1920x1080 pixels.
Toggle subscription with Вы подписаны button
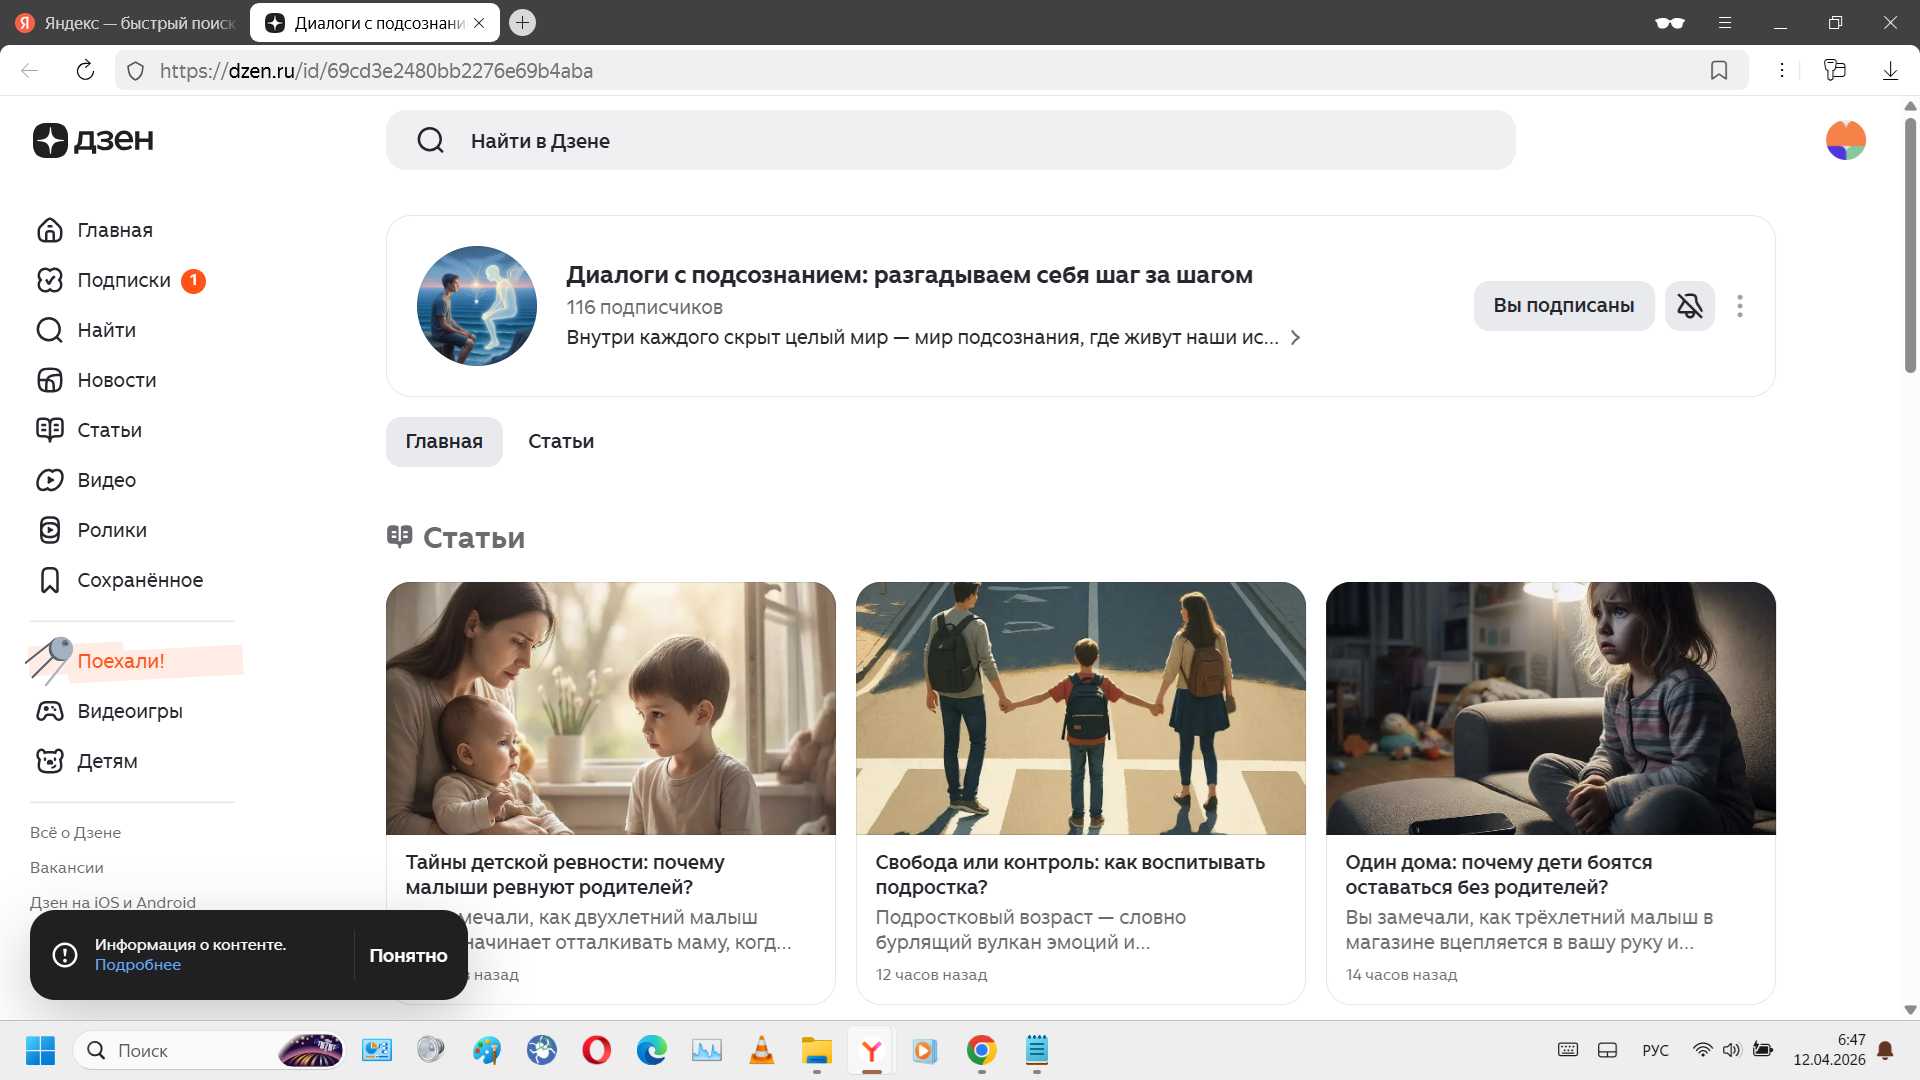pos(1563,306)
